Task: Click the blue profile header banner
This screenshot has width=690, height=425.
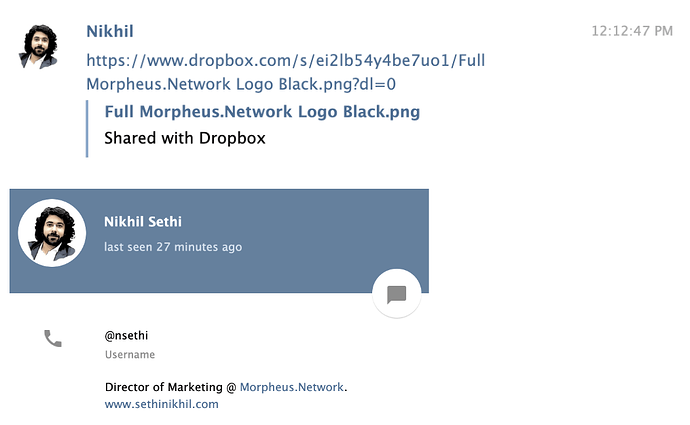Action: click(219, 241)
